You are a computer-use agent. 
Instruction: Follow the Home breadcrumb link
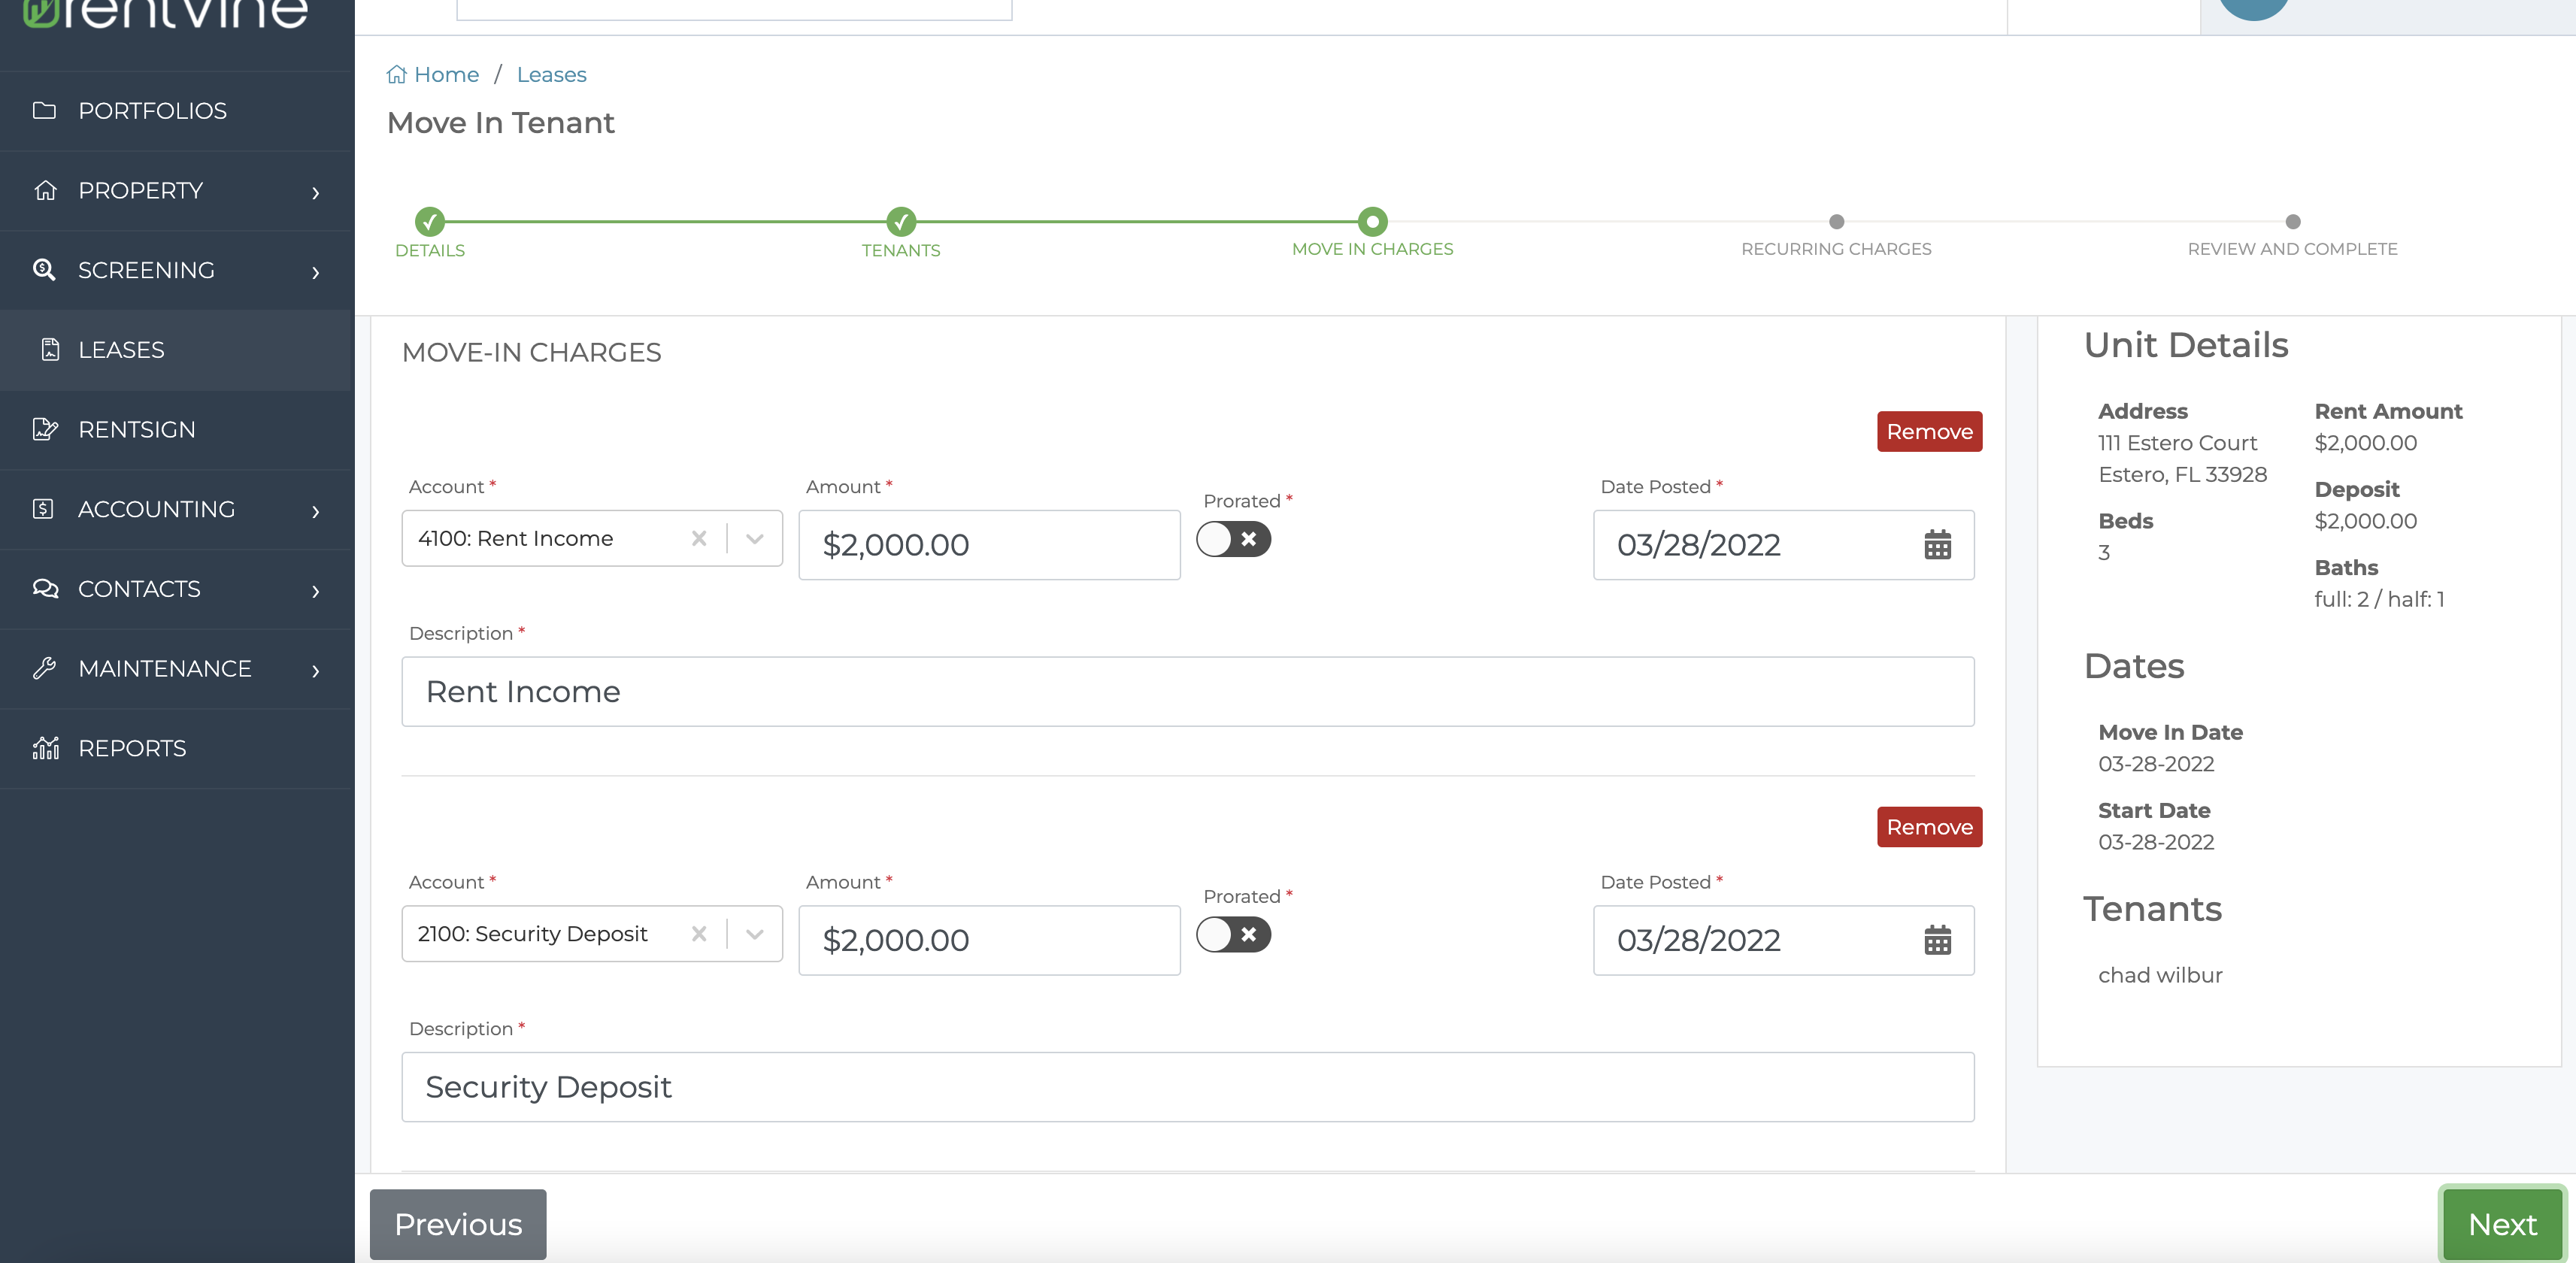[x=446, y=74]
